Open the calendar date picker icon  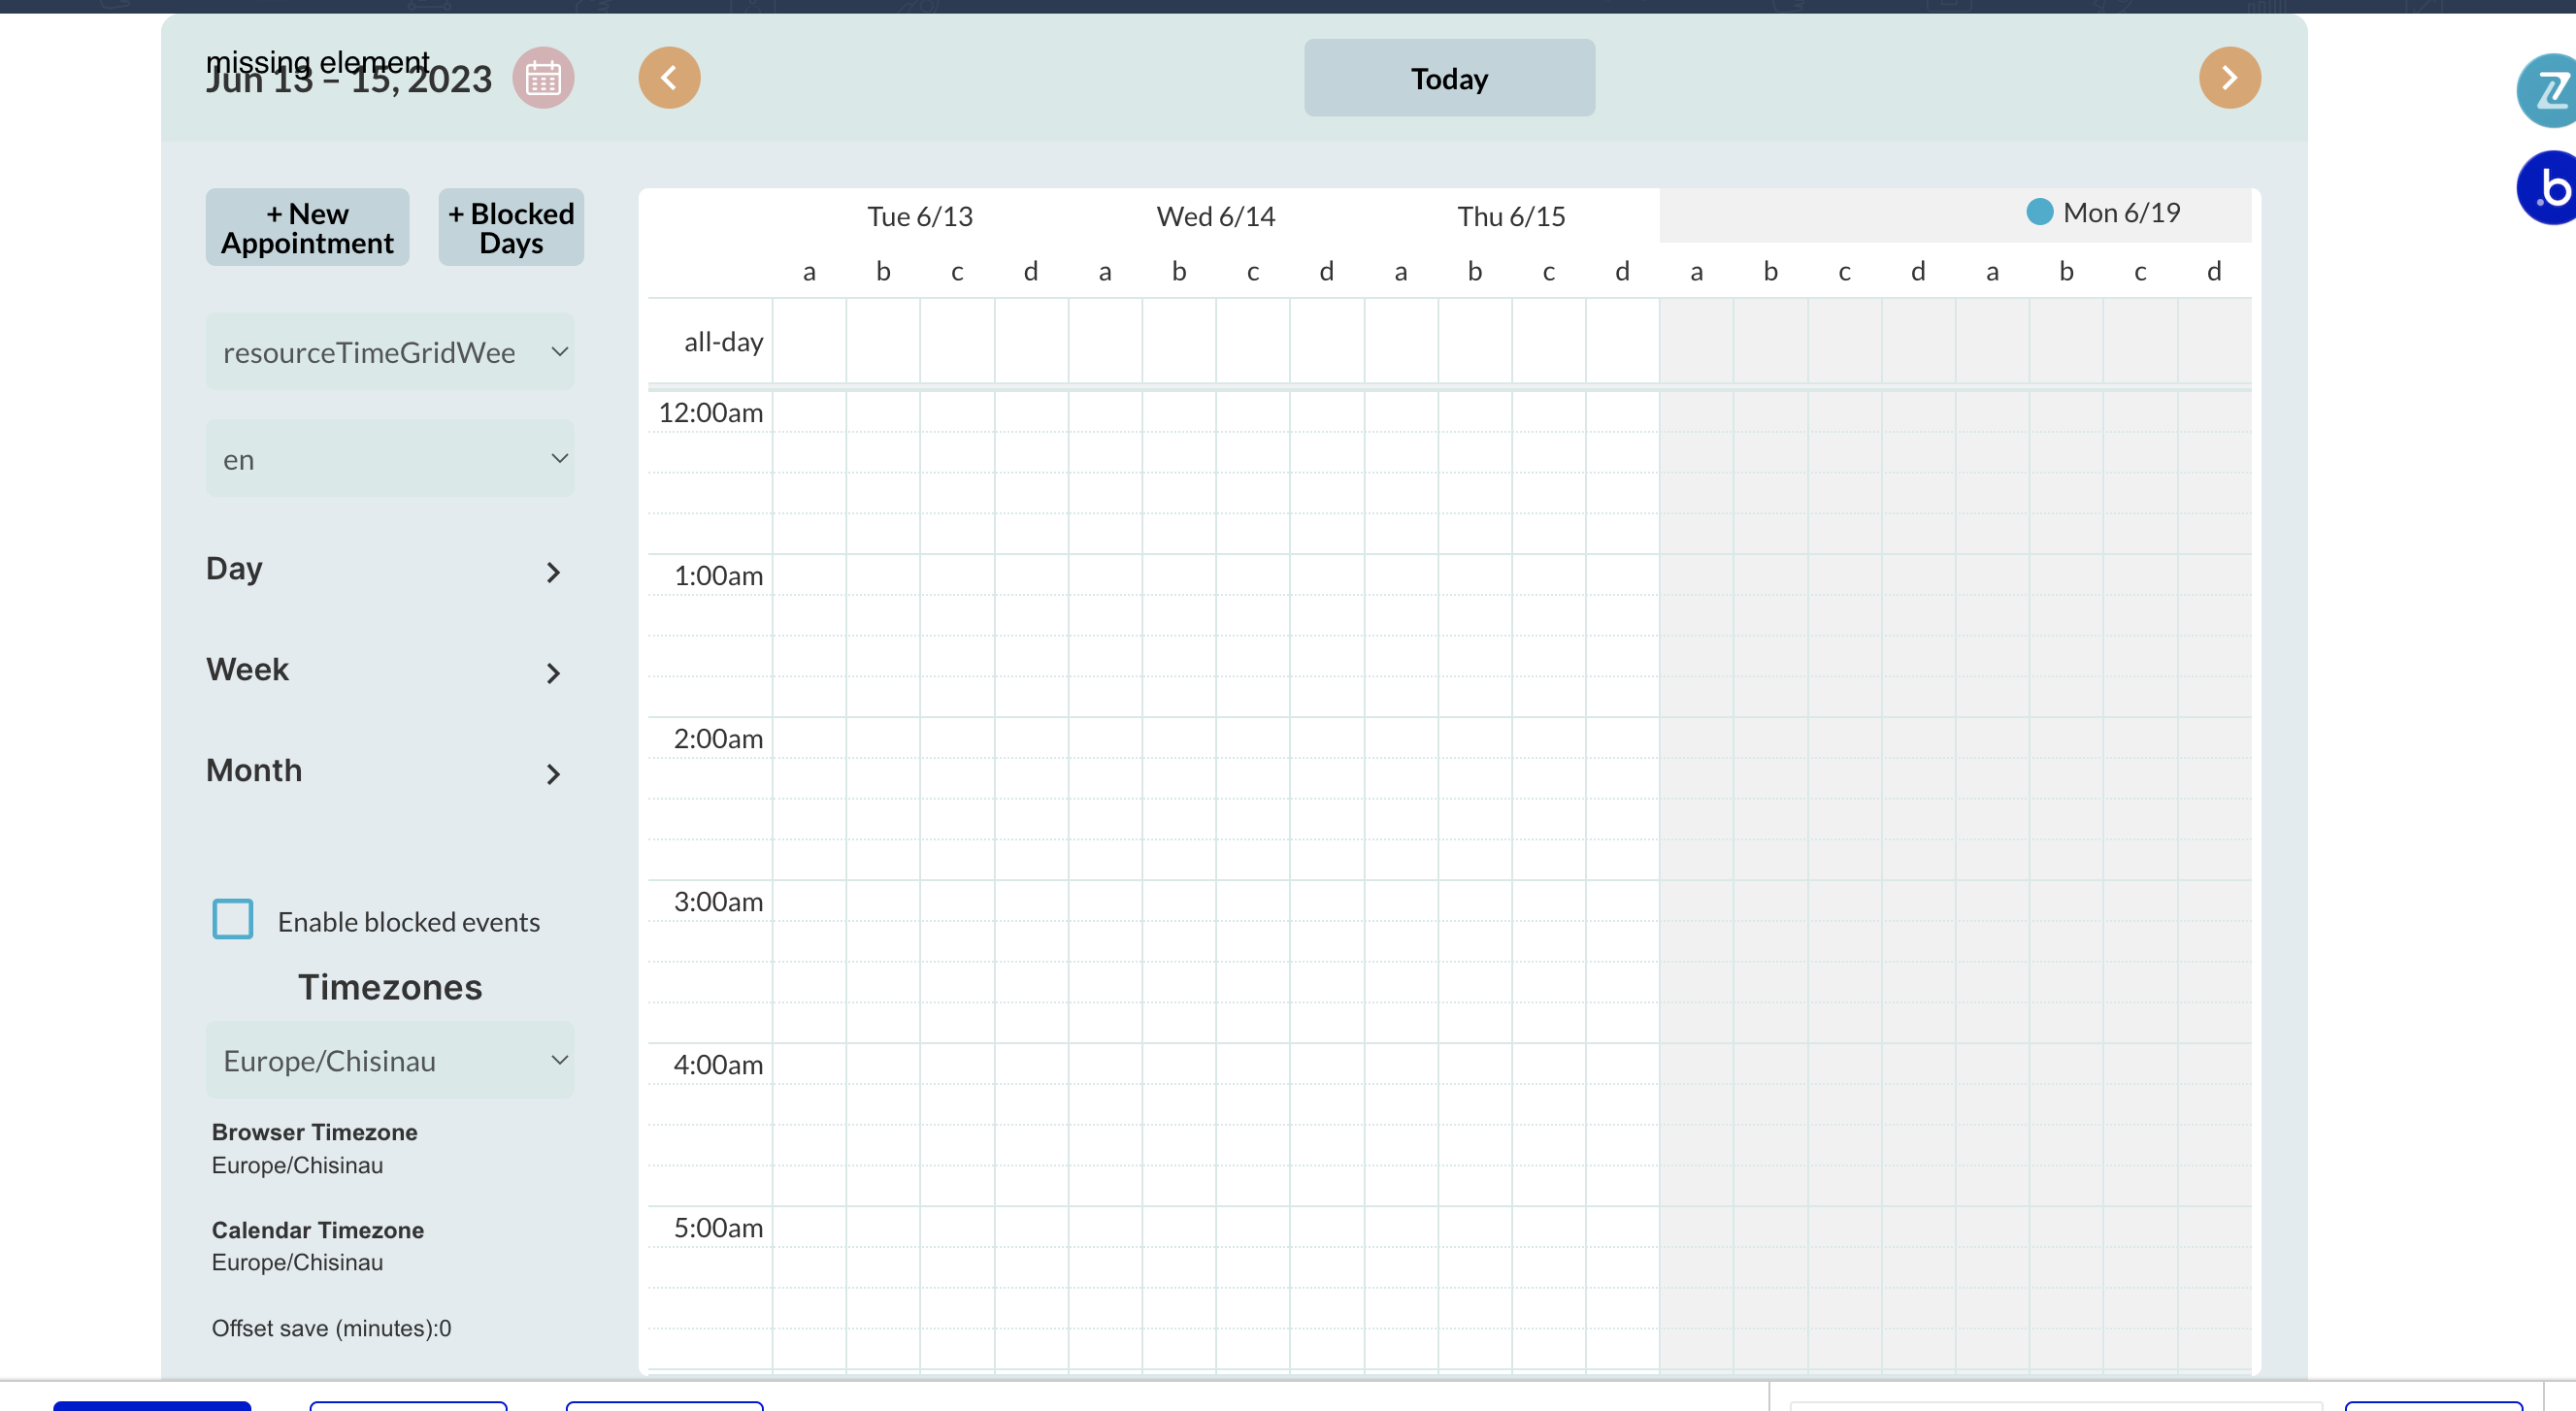(x=543, y=78)
